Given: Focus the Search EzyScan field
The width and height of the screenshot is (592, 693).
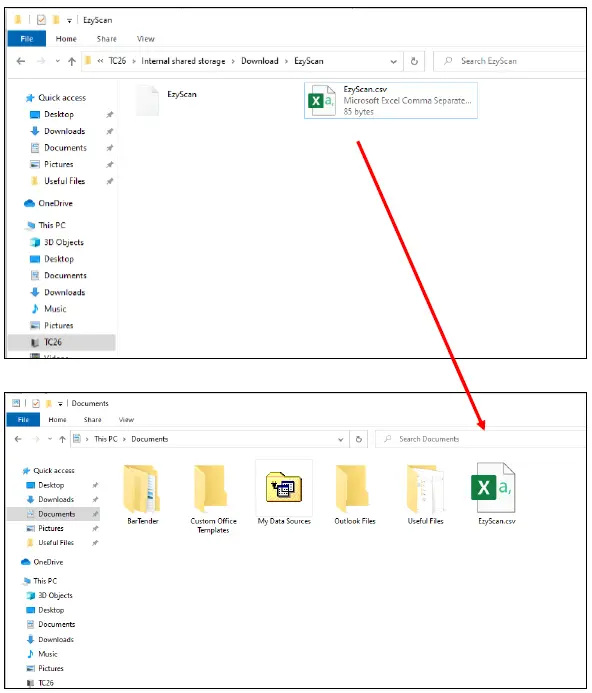Looking at the screenshot, I should 509,61.
